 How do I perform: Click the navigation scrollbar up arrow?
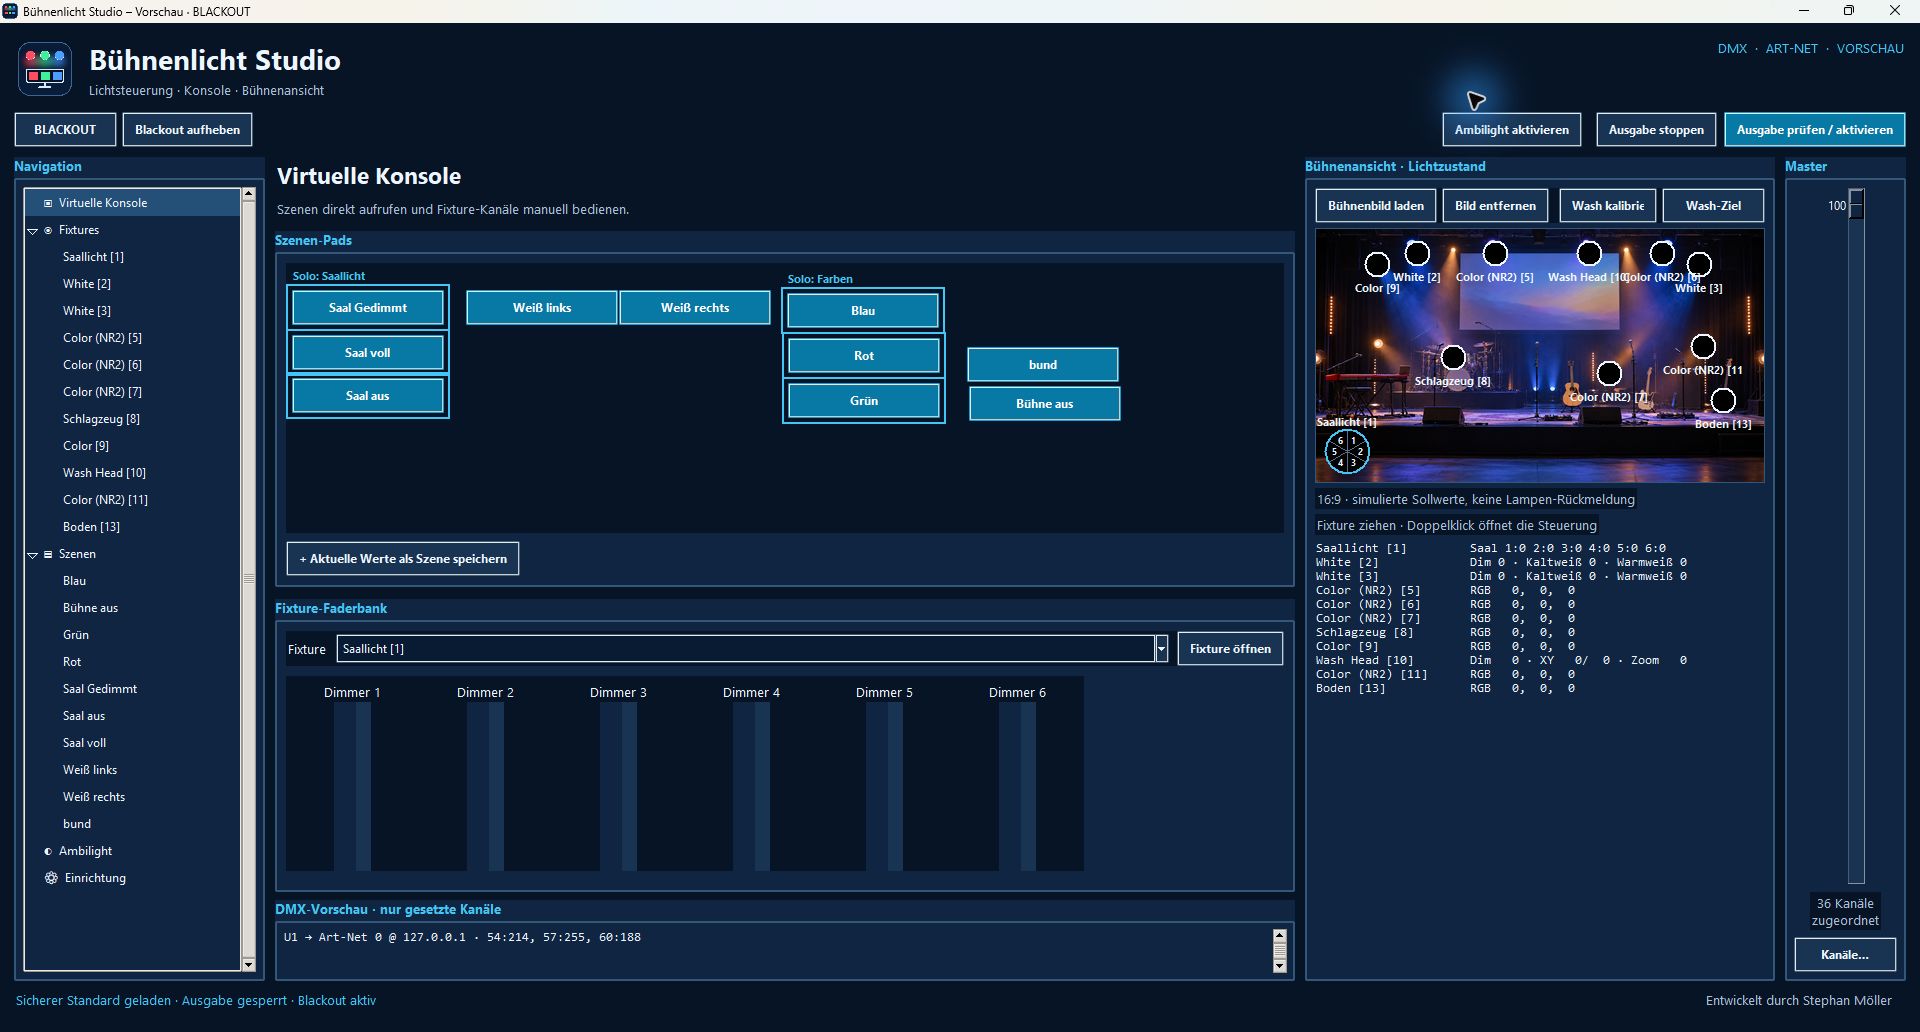click(248, 195)
